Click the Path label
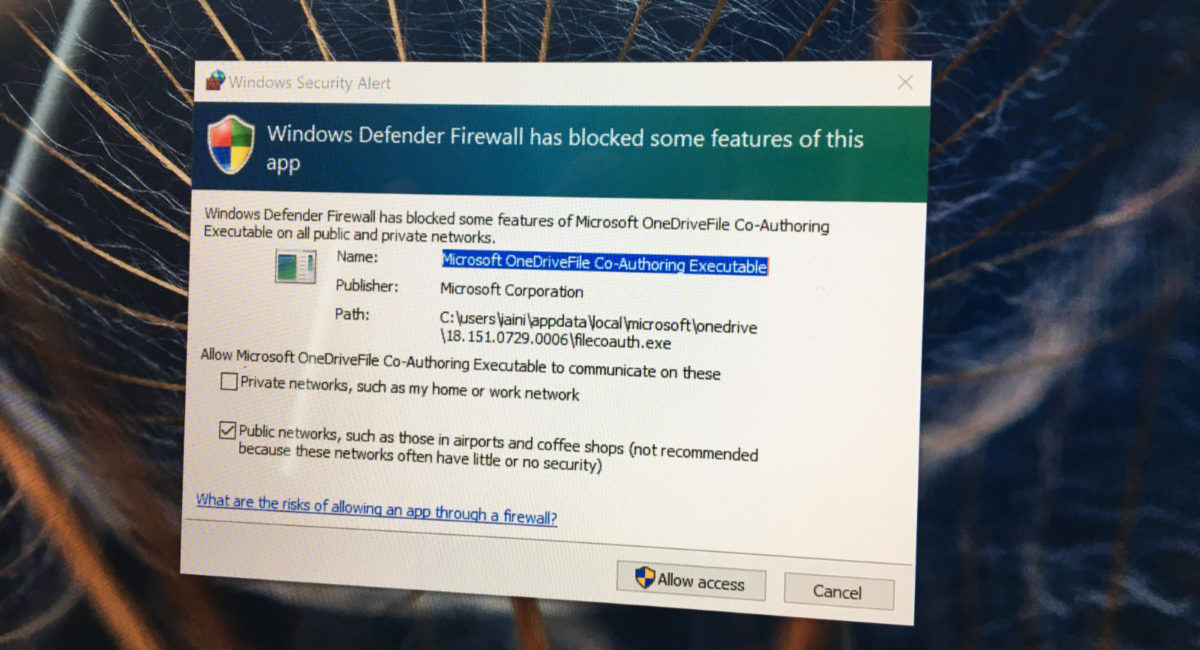 tap(353, 314)
